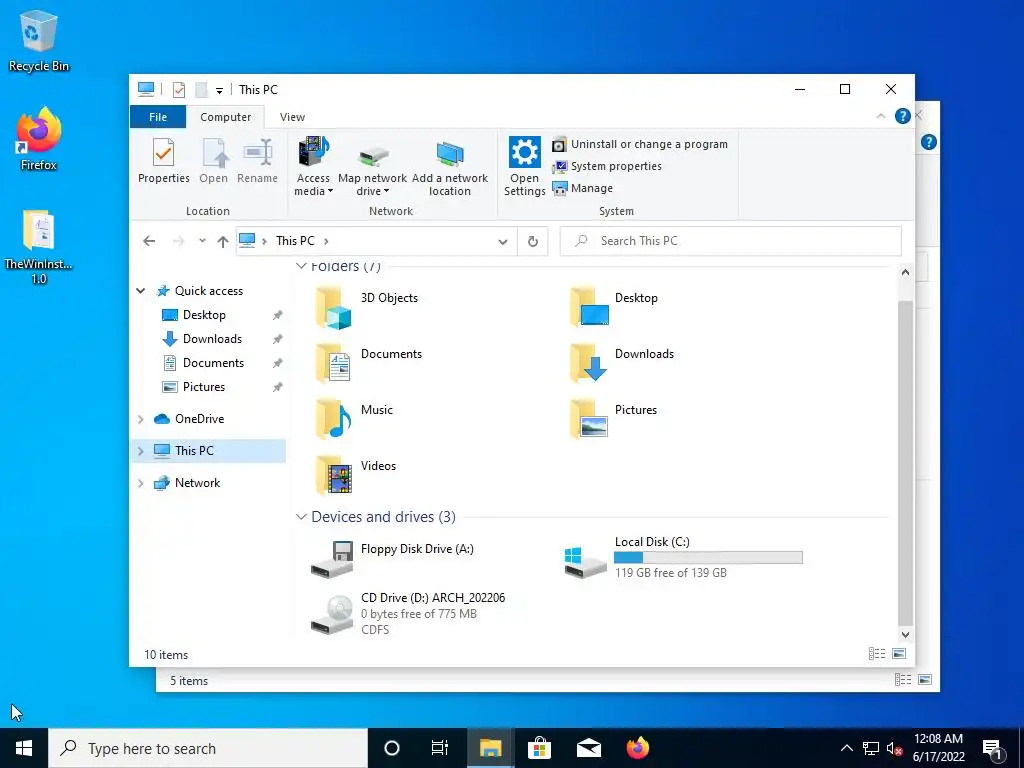Screen dimensions: 1024x768
Task: Click scrollbar down arrow in file pane
Action: [x=905, y=634]
